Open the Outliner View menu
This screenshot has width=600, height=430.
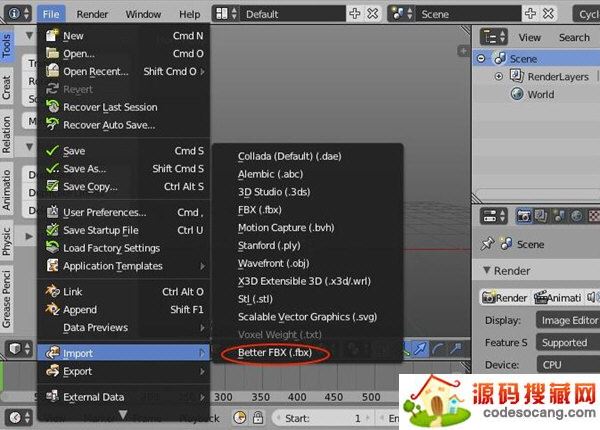tap(530, 37)
